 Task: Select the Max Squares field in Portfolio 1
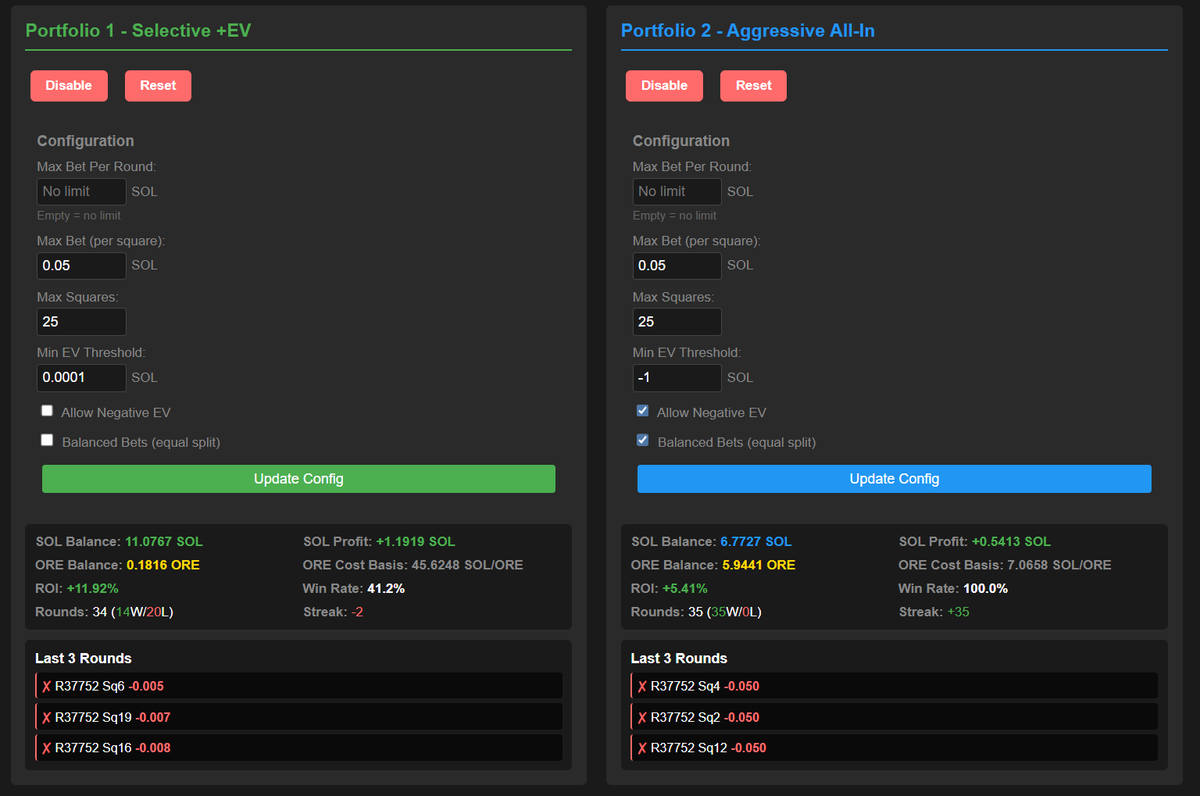pos(81,321)
